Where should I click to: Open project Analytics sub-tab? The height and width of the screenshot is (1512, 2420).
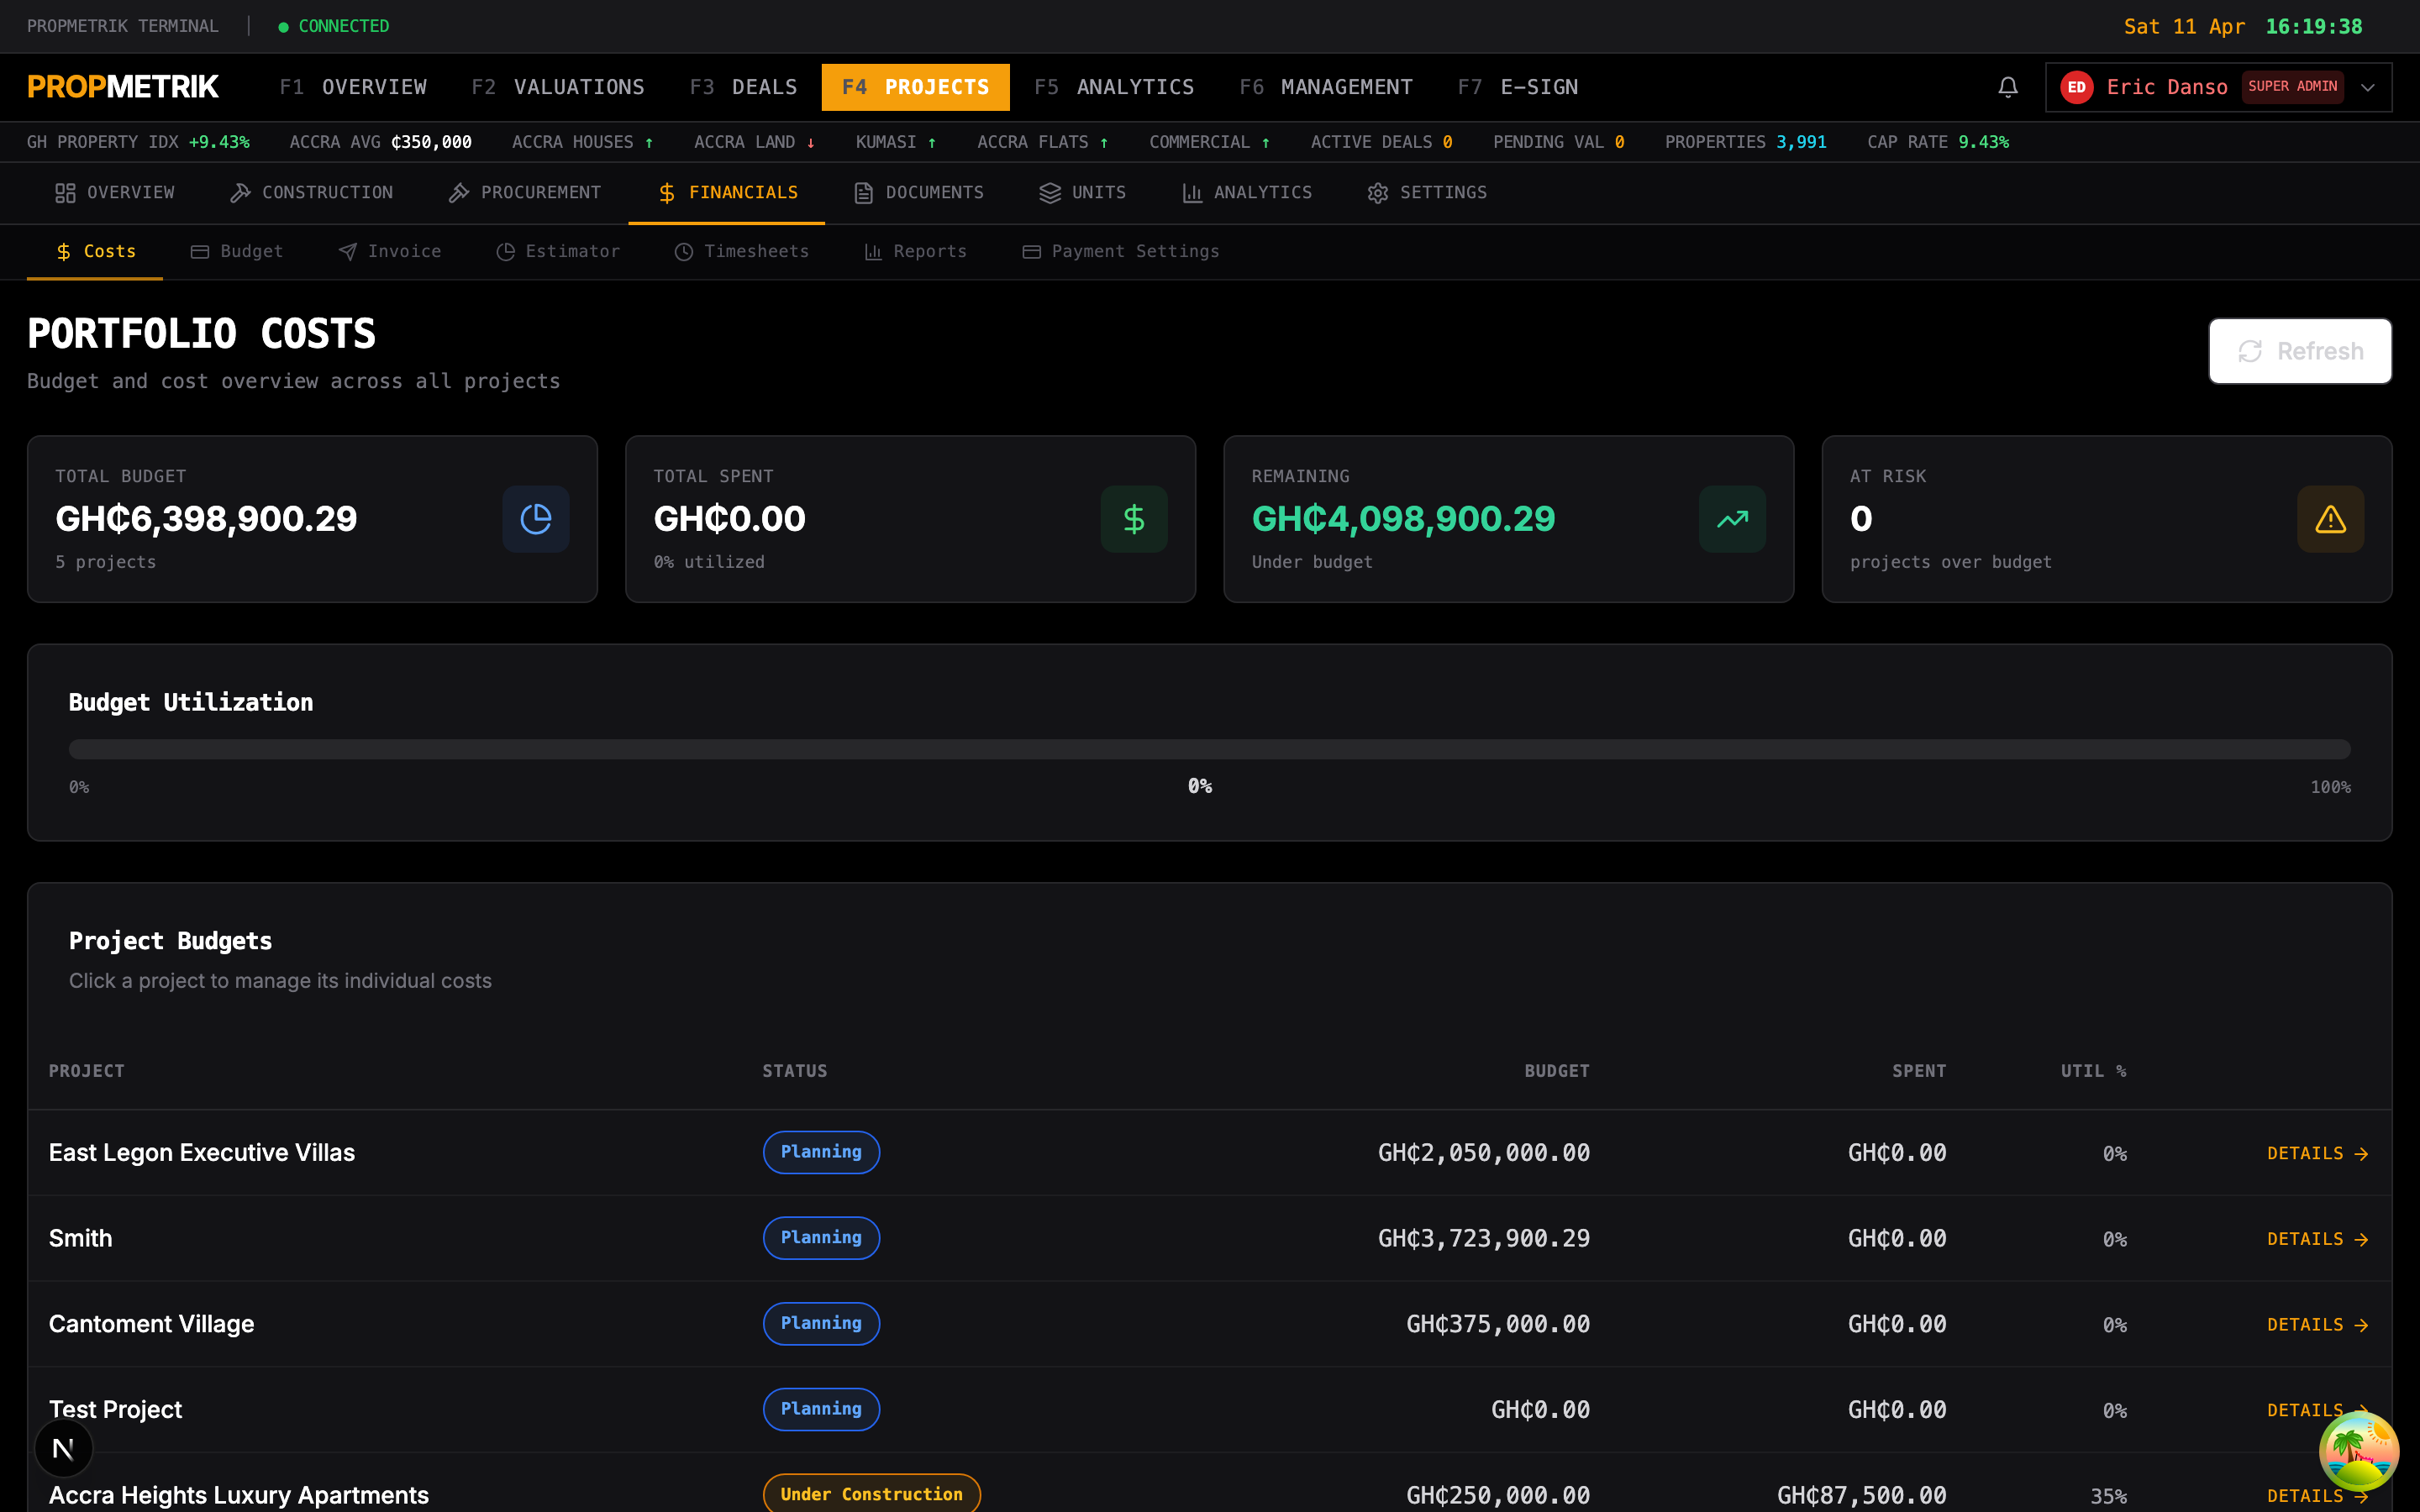[1246, 192]
